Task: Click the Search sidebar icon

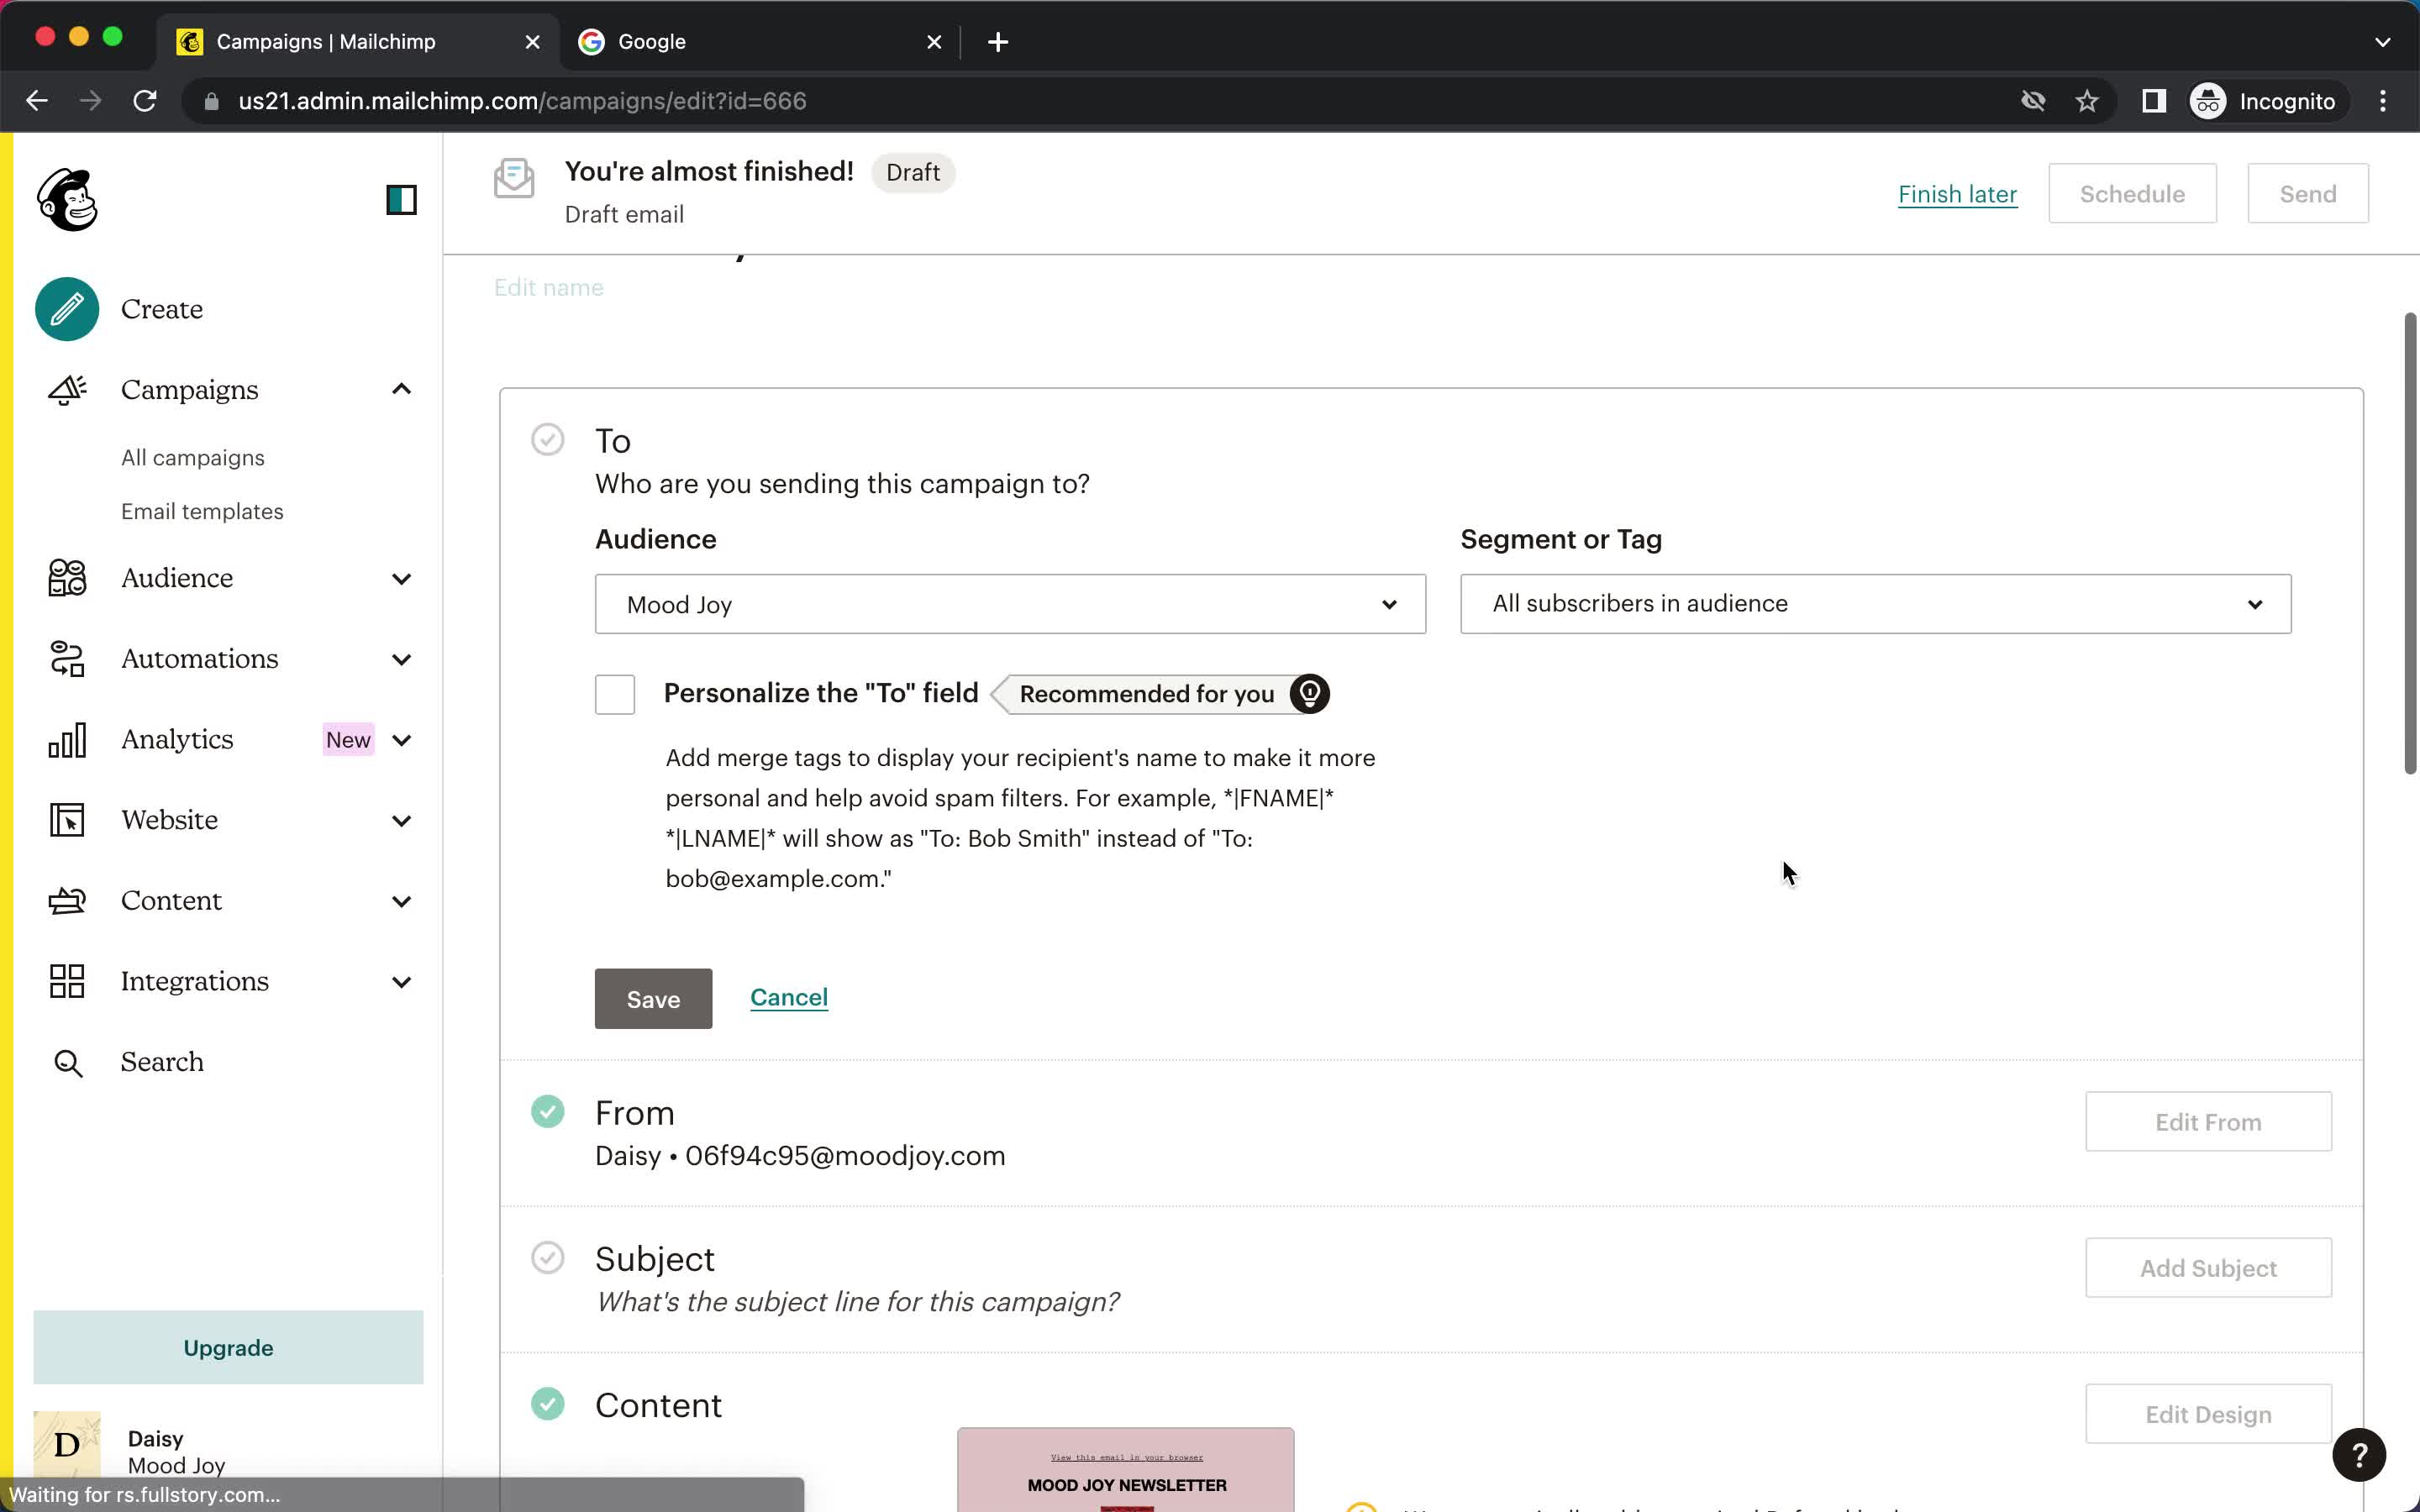Action: click(70, 1061)
